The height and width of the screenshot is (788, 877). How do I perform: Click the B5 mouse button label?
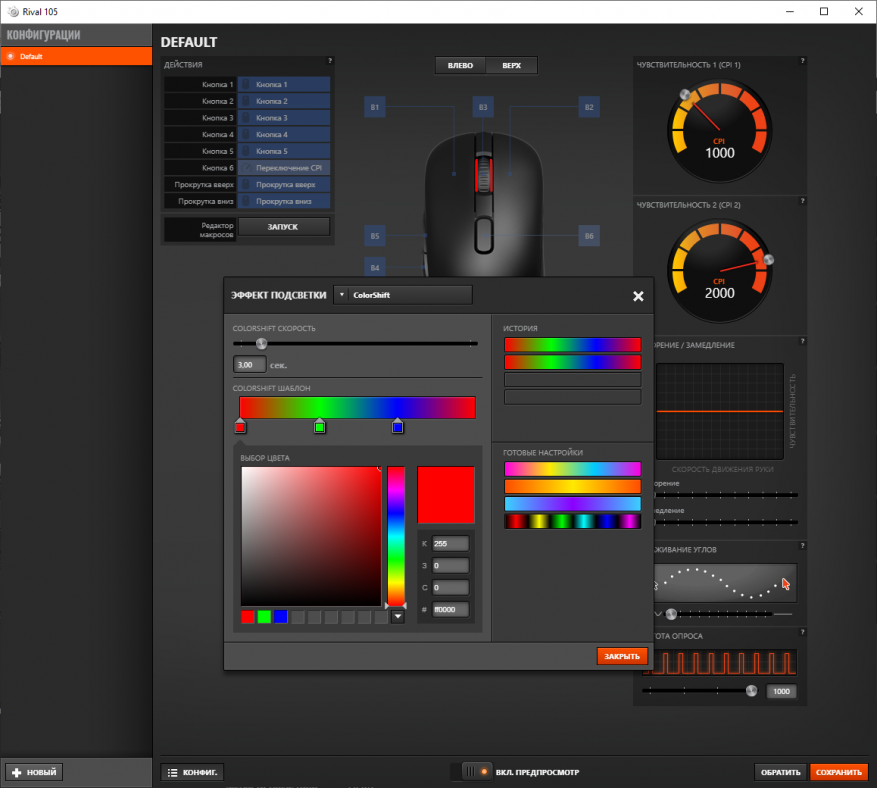point(375,236)
